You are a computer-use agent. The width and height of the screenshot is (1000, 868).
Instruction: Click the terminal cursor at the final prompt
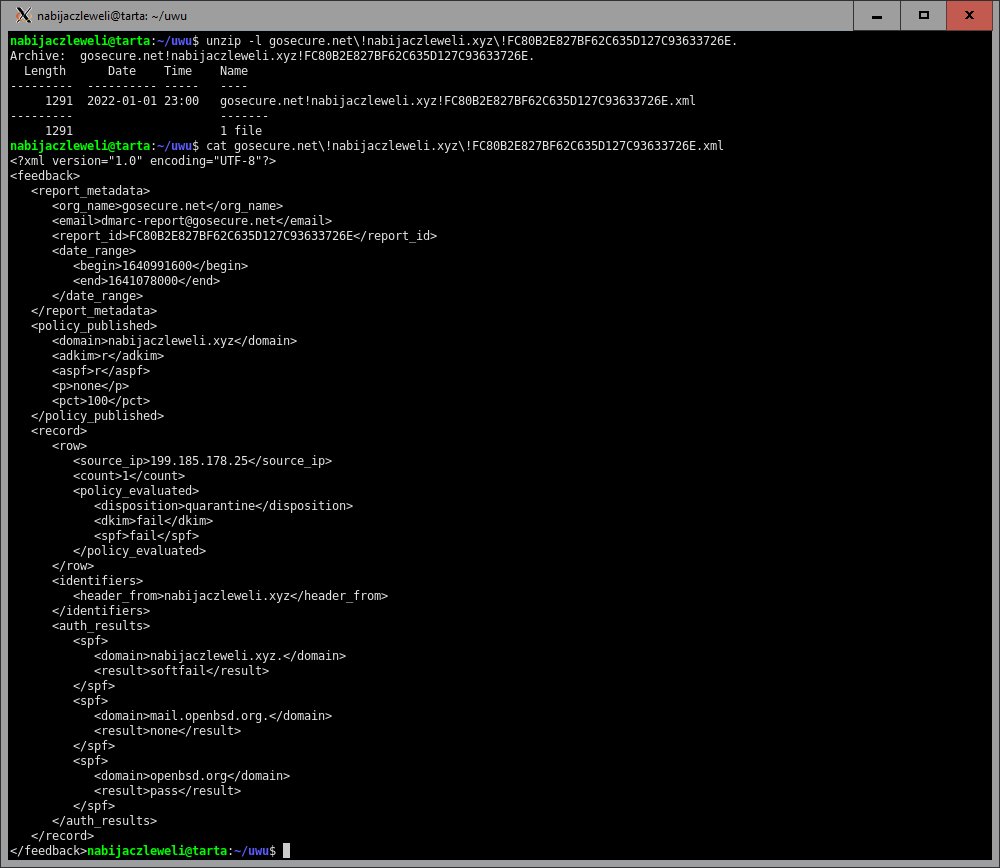286,850
